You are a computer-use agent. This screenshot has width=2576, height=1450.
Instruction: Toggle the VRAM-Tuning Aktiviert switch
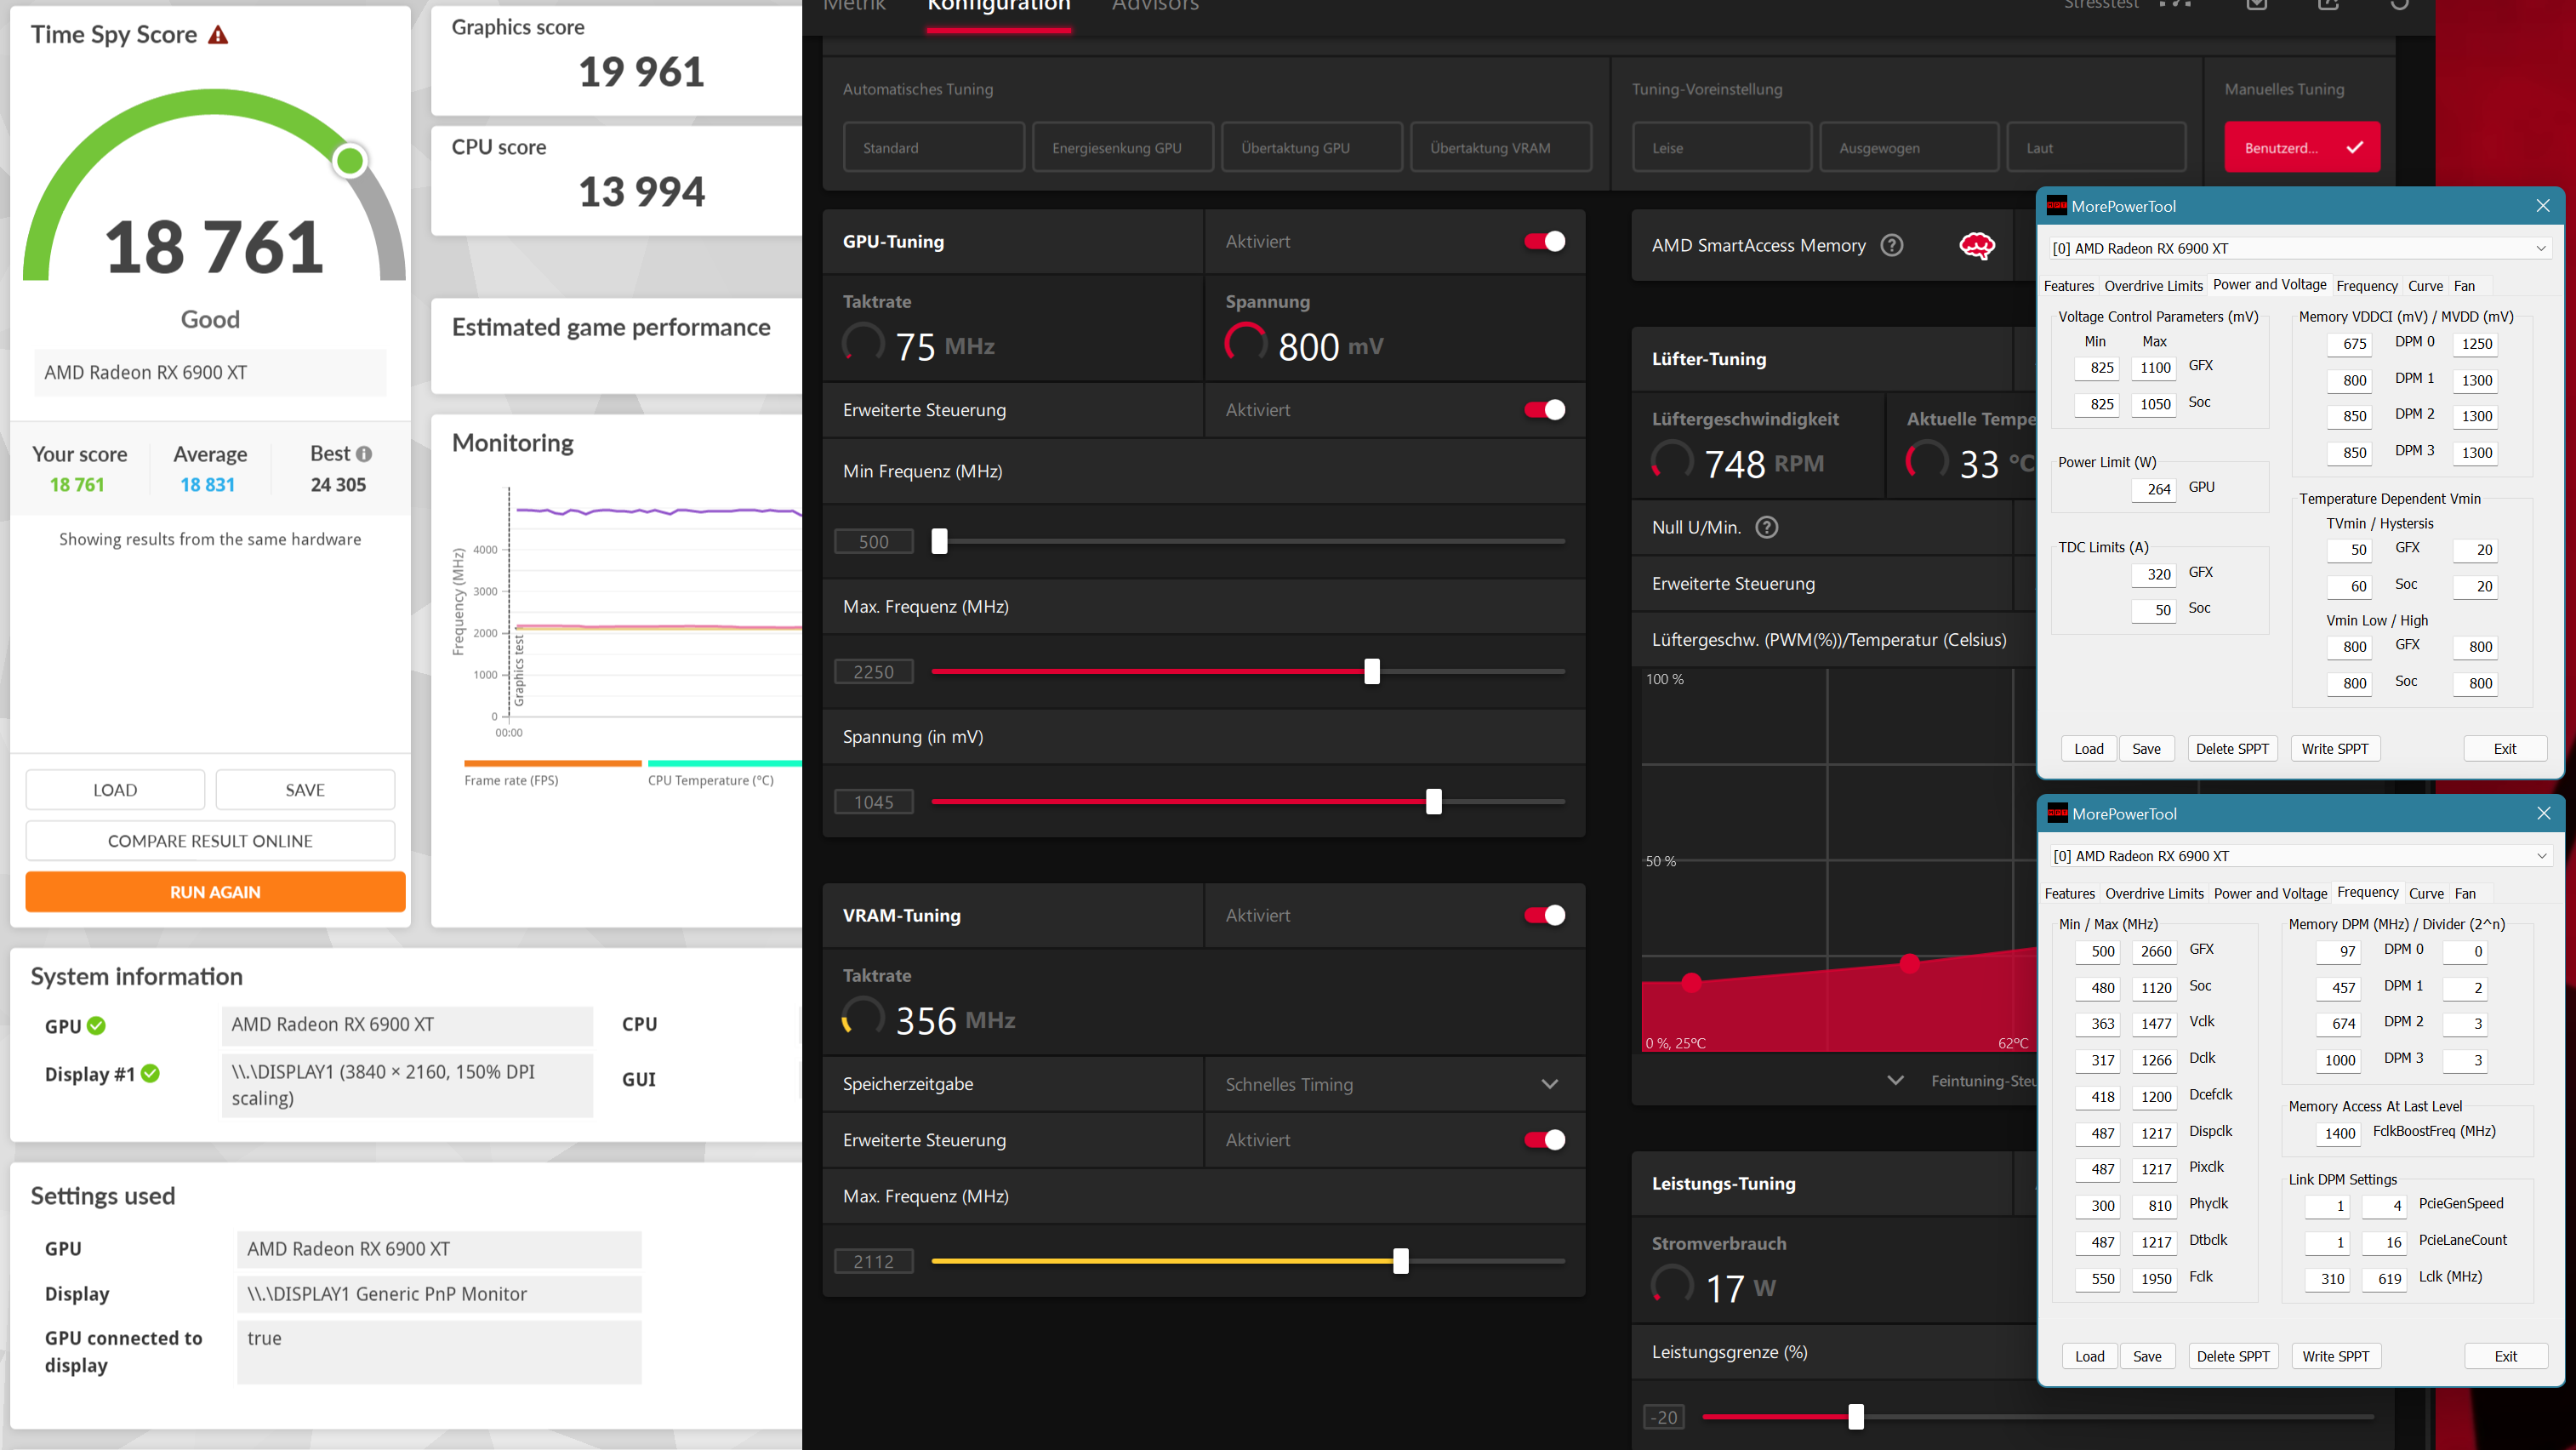[1544, 915]
